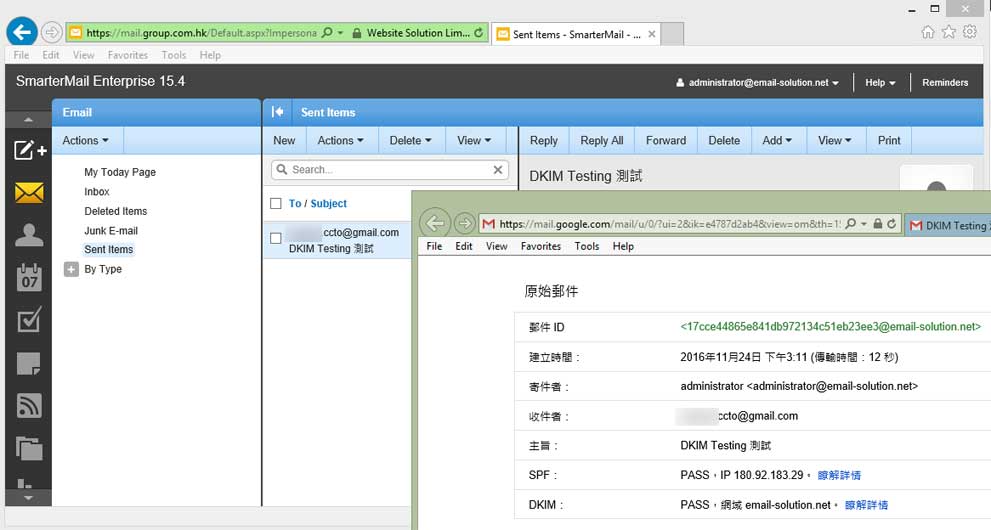991x530 pixels.
Task: Open the Reminders link
Action: click(945, 82)
